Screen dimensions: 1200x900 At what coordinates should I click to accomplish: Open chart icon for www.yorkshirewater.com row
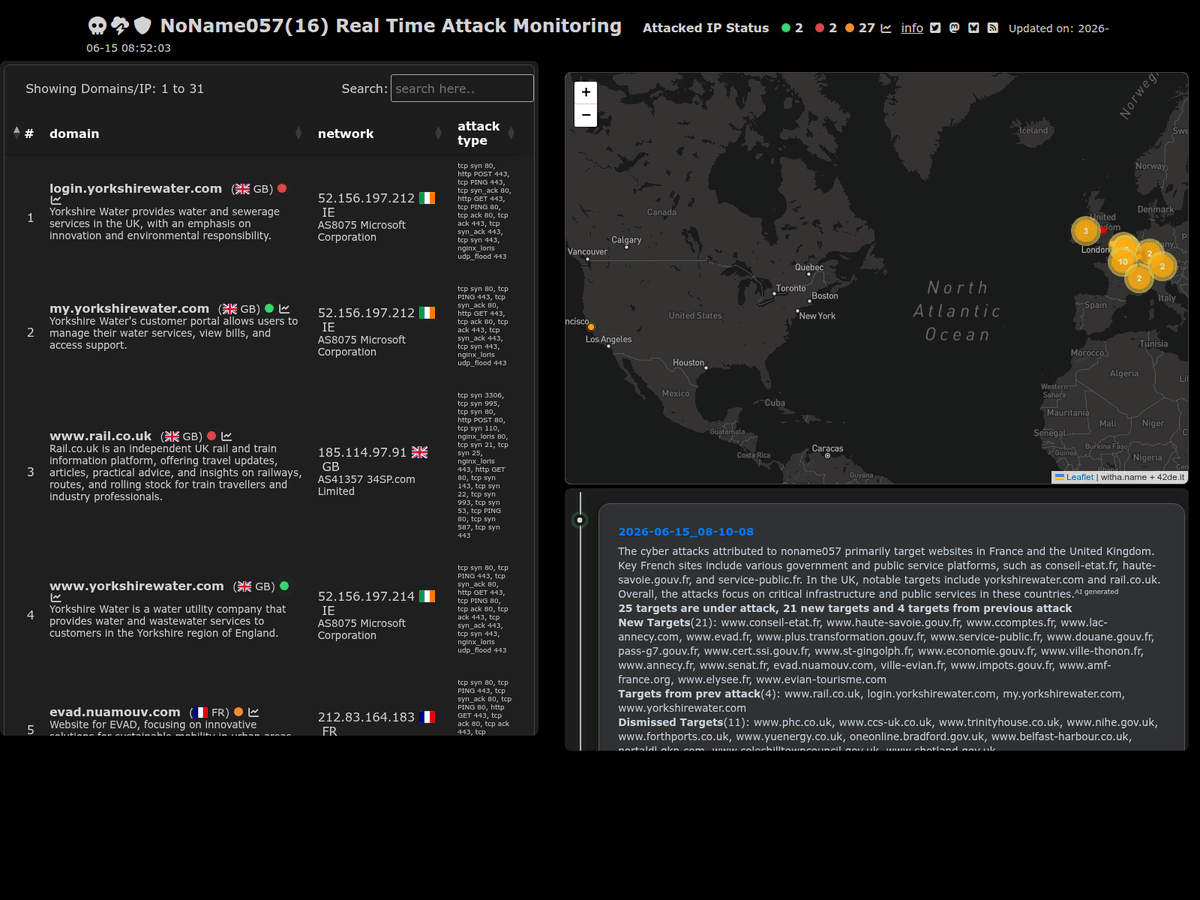pyautogui.click(x=56, y=598)
